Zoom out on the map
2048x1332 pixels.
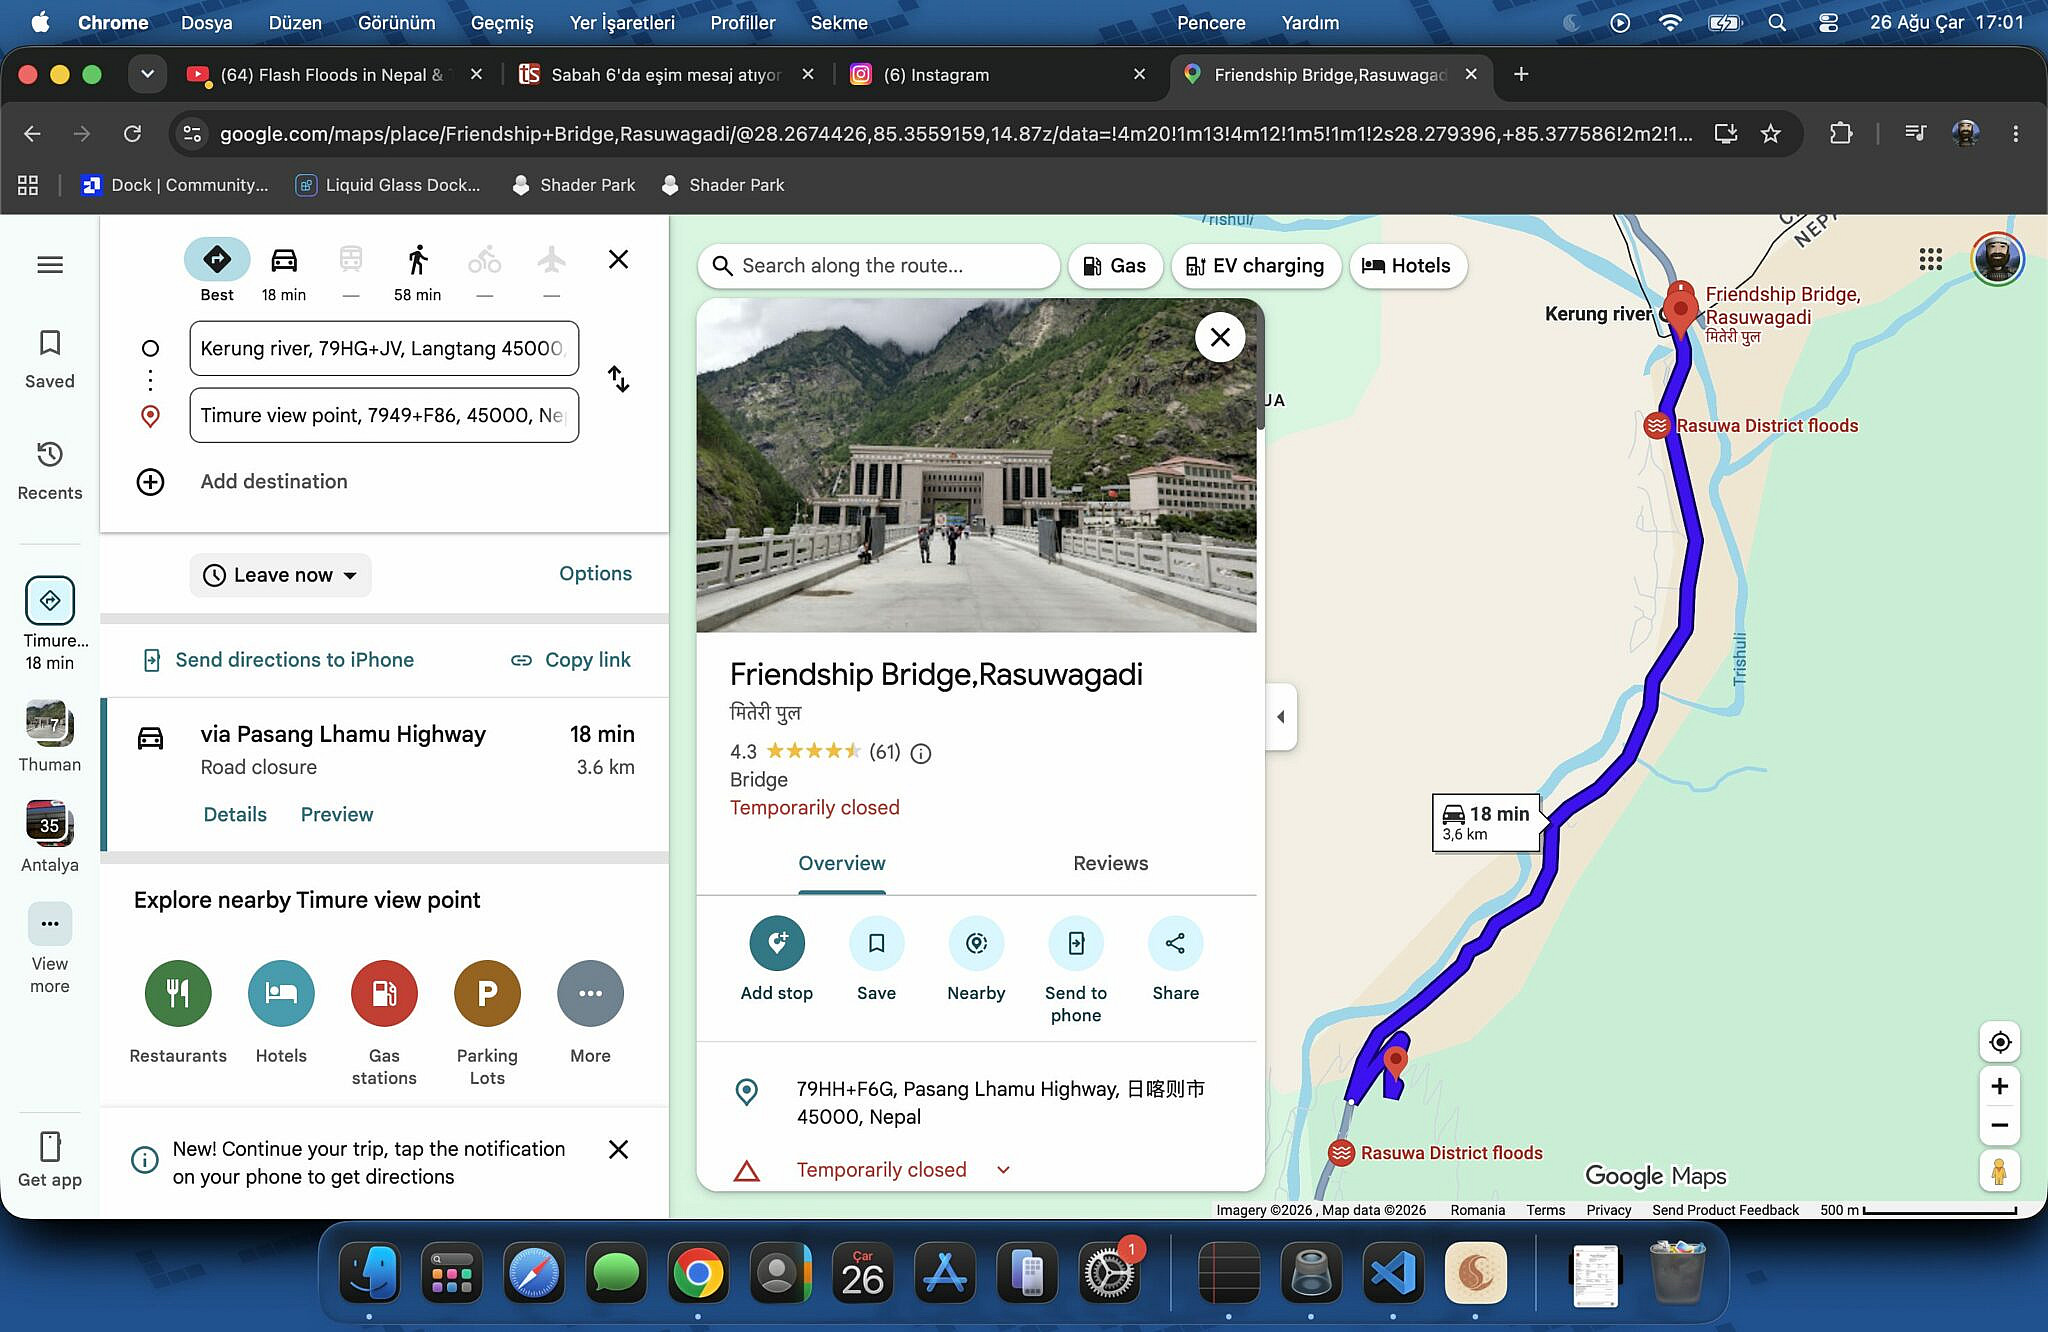2000,1125
